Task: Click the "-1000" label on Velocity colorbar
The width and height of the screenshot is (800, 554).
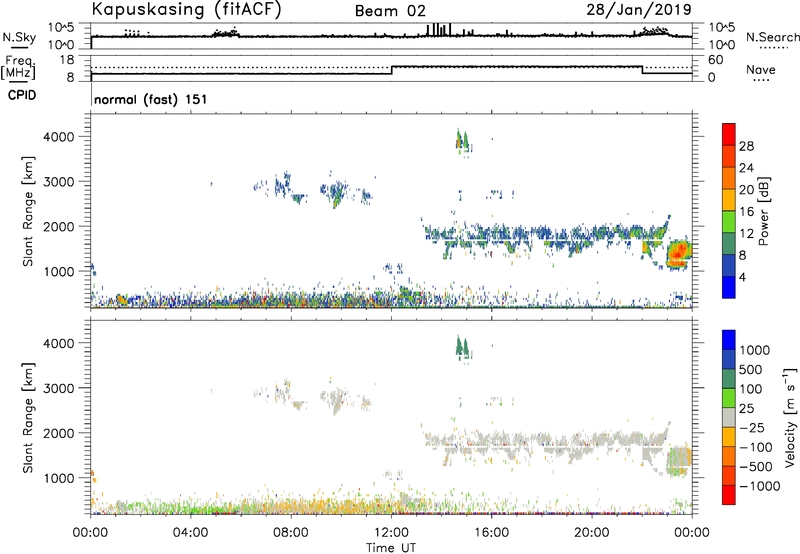Action: 759,486
